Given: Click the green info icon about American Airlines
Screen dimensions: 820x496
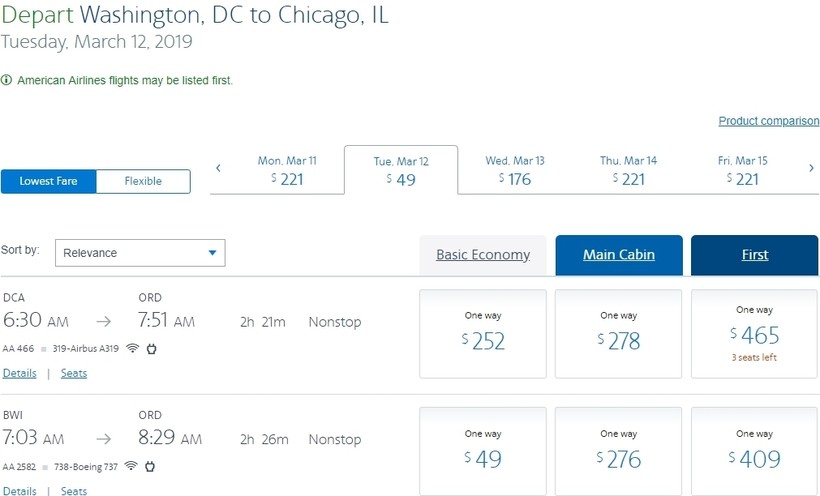Looking at the screenshot, I should click(6, 80).
